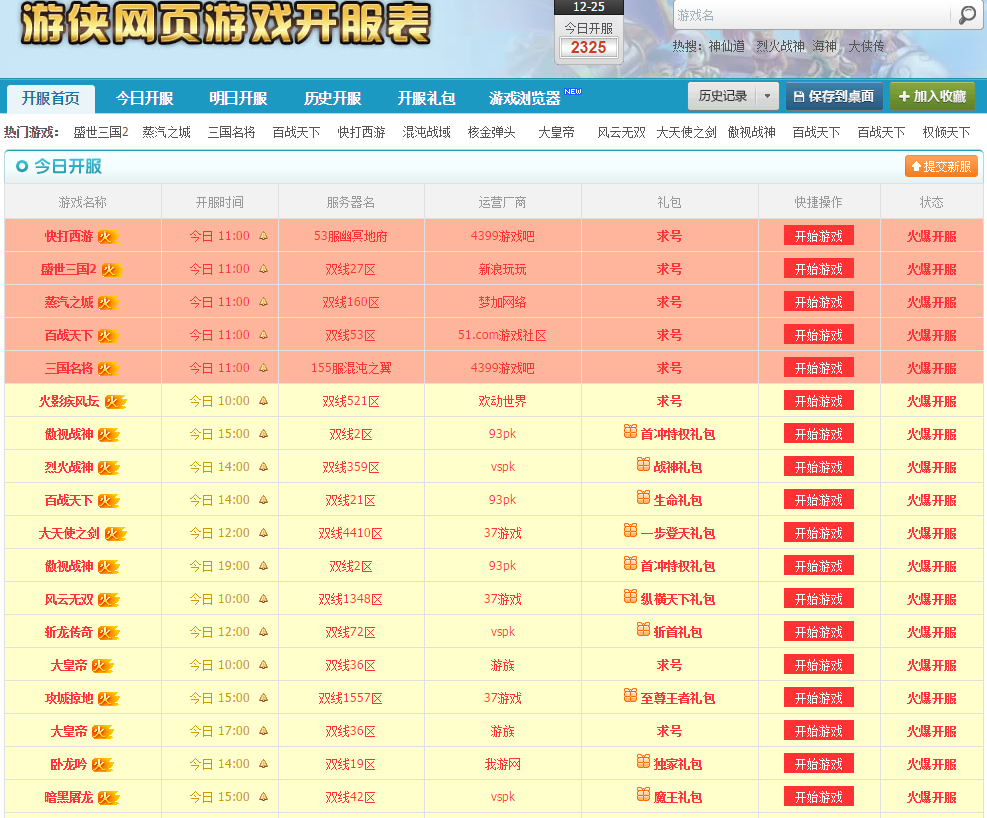Image resolution: width=987 pixels, height=818 pixels.
Task: Click the 保存到桌面 button
Action: [x=834, y=96]
